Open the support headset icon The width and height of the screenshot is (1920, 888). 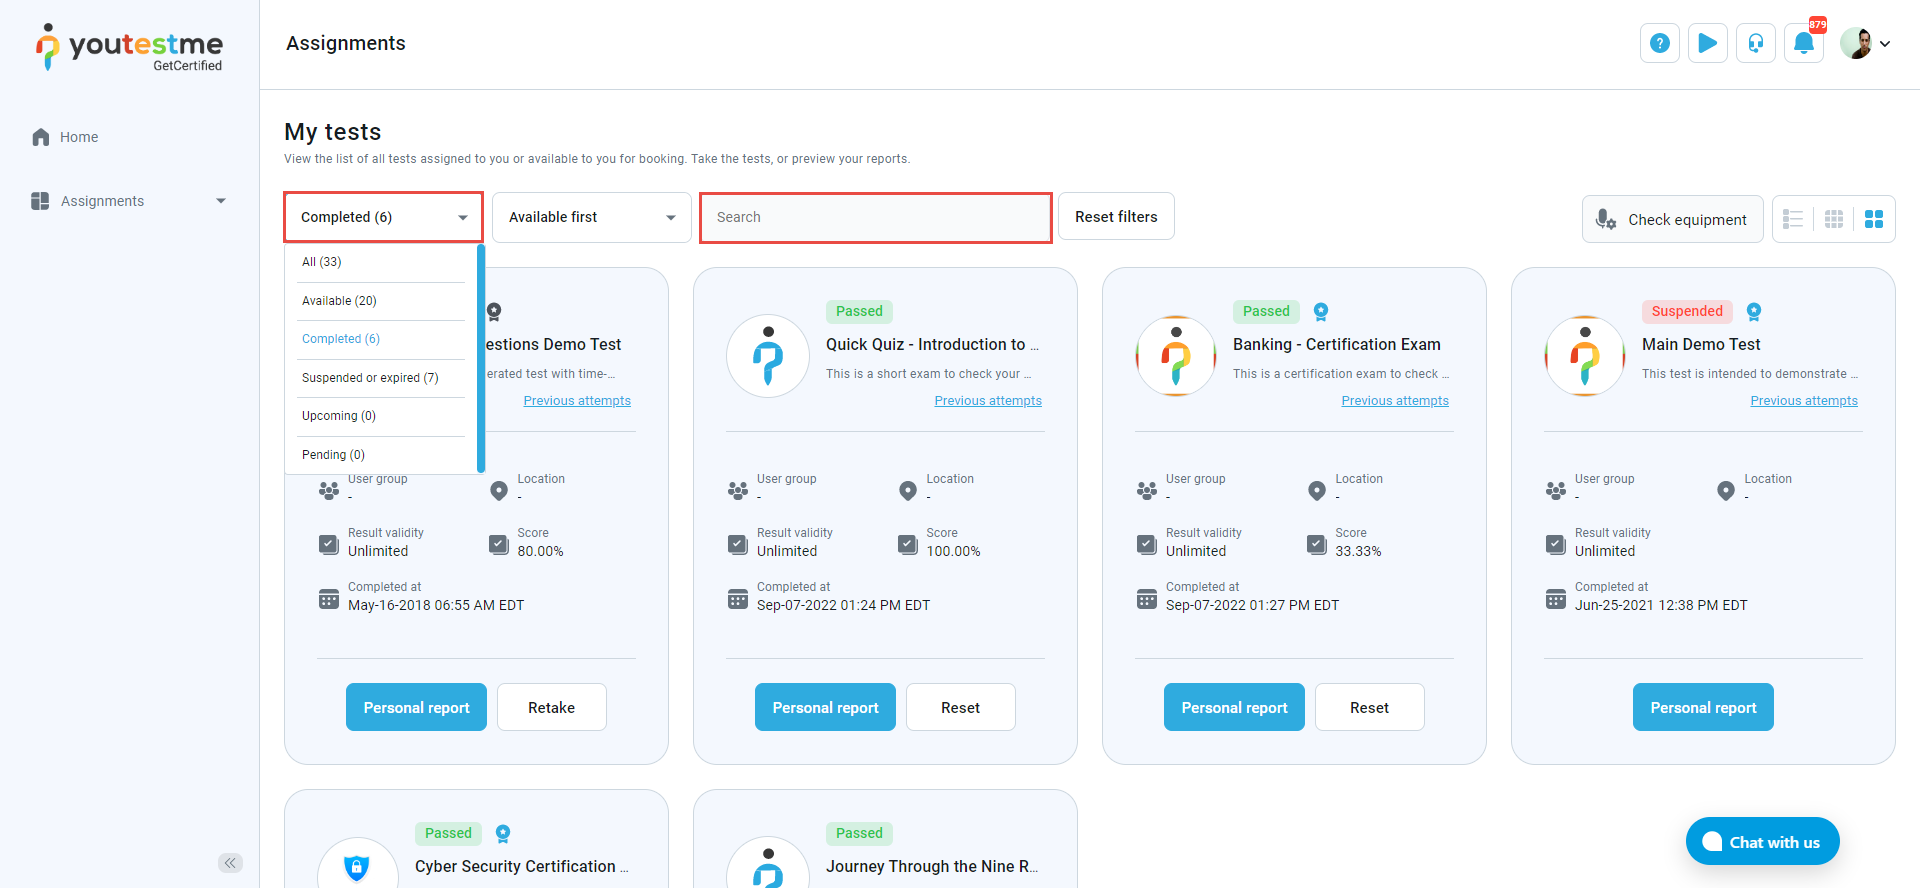coord(1755,43)
